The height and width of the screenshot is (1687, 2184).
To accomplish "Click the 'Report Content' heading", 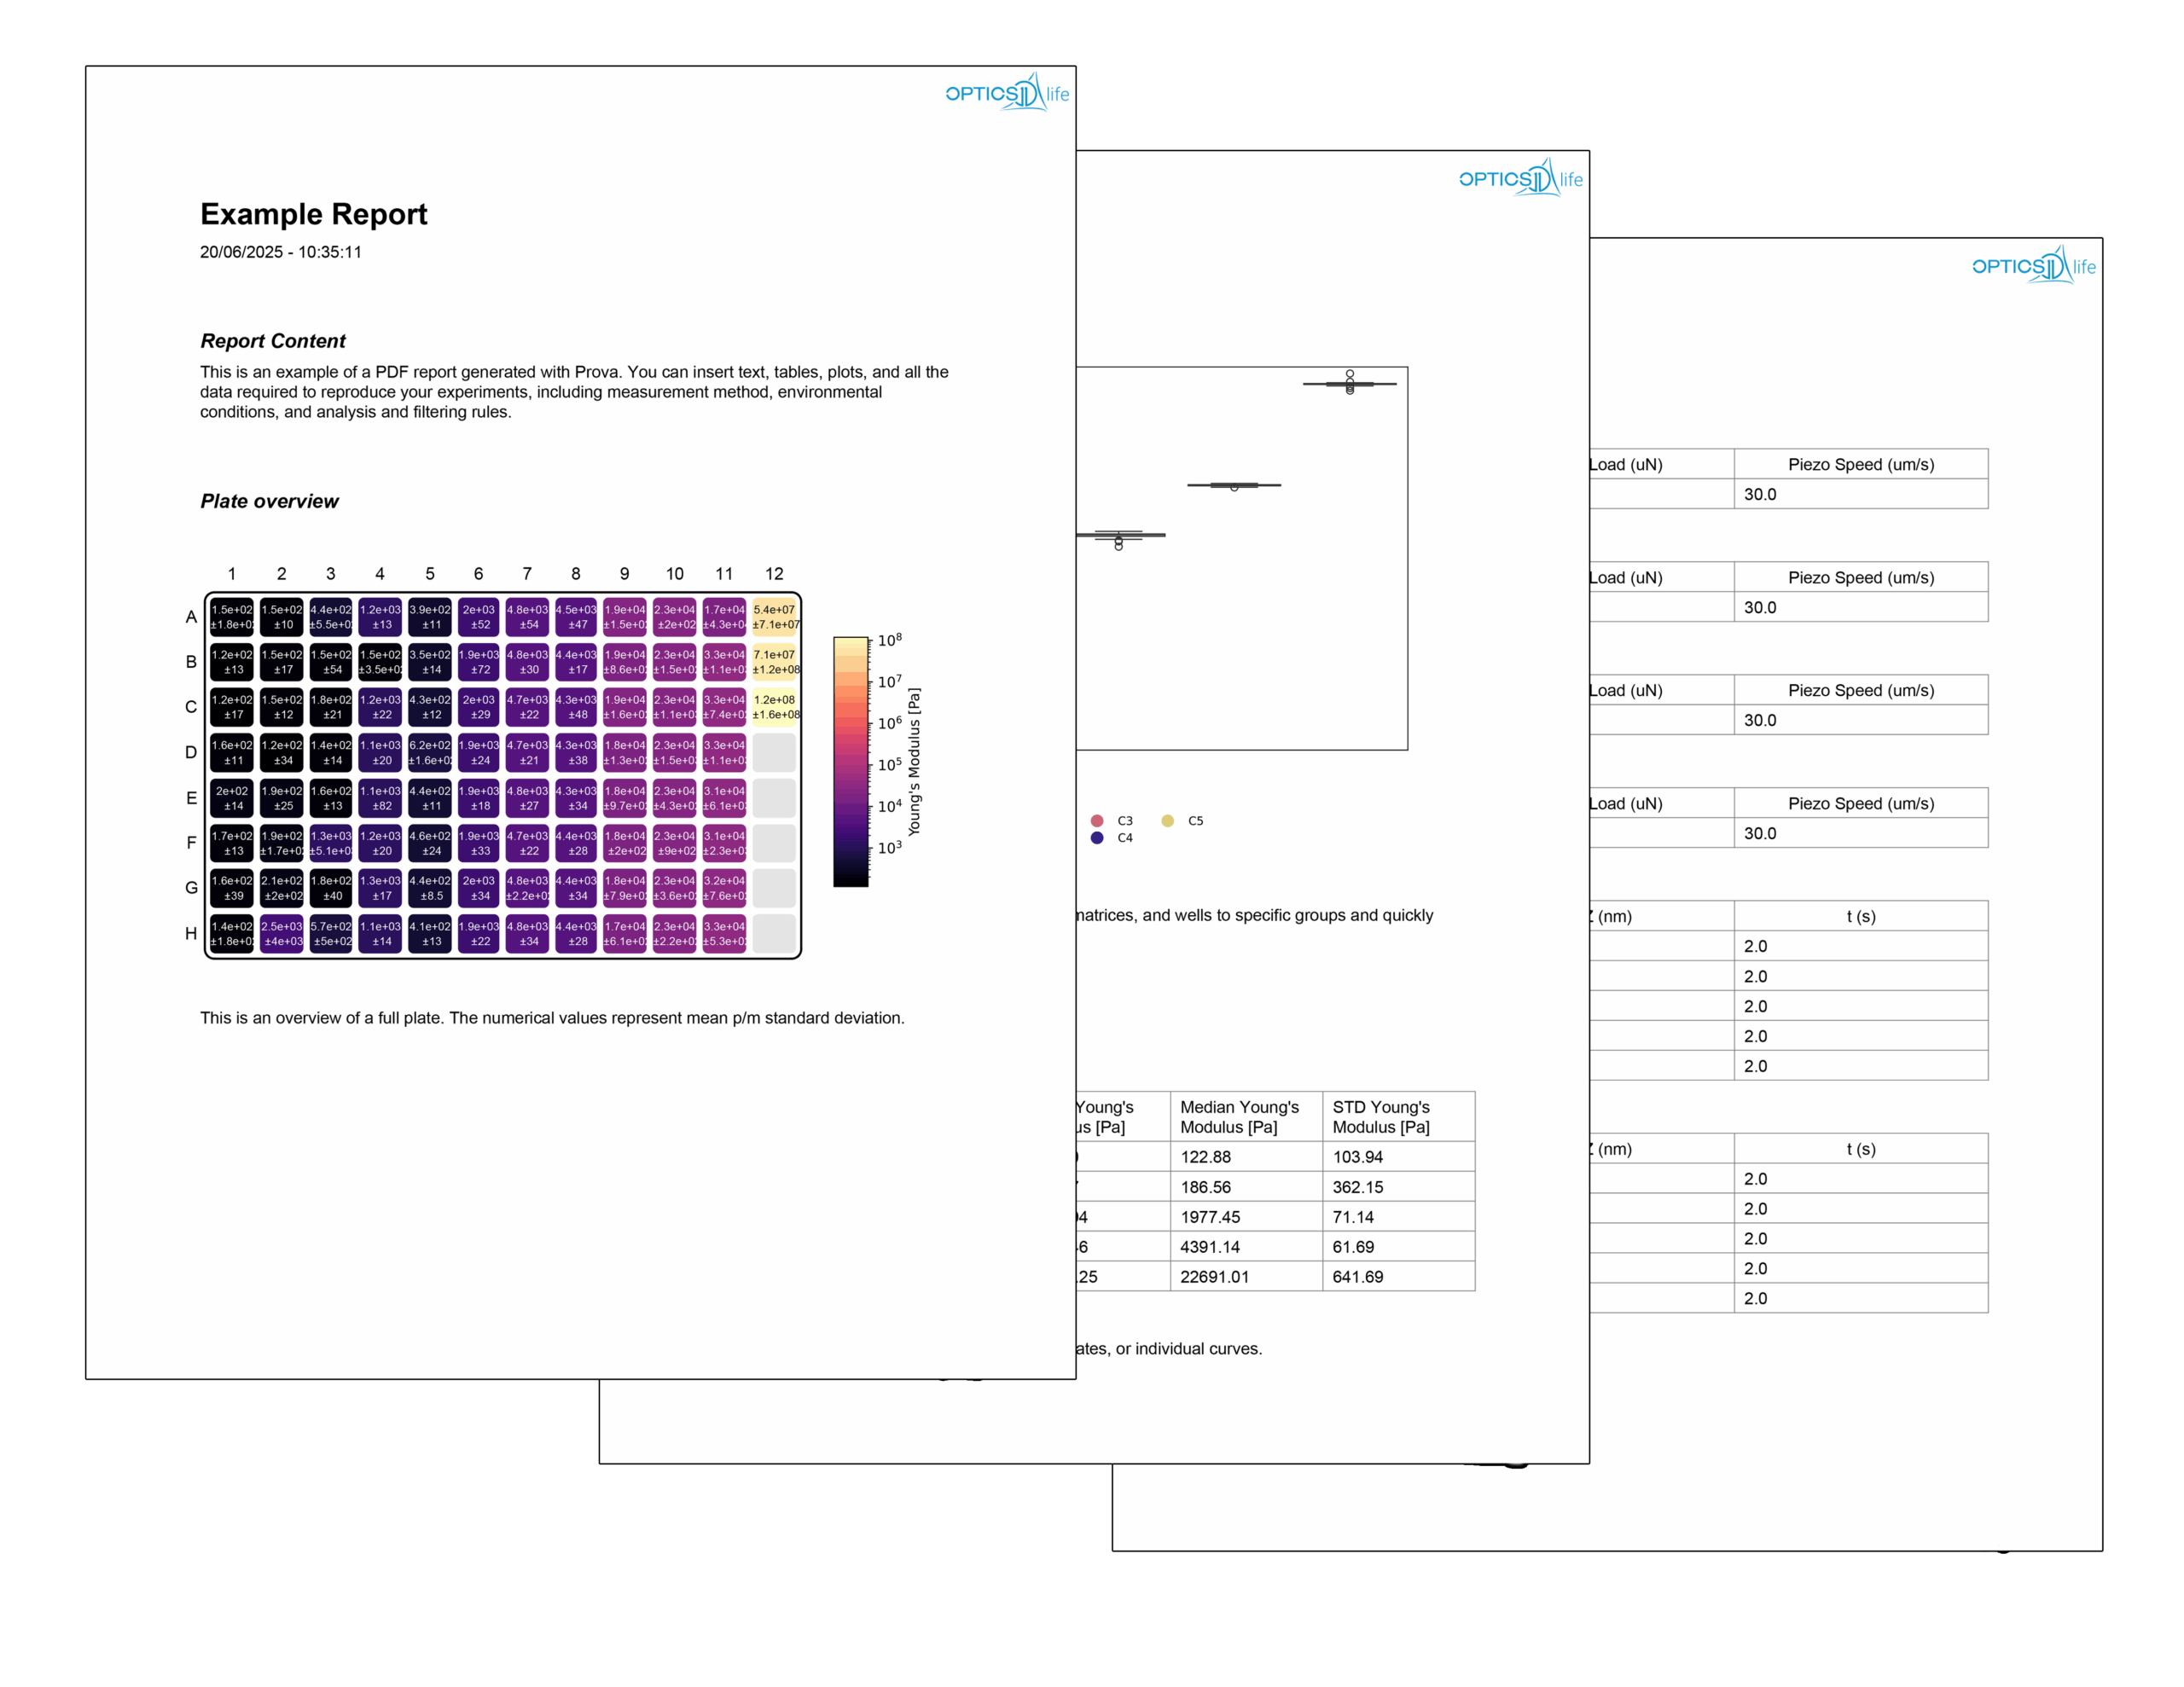I will (x=272, y=341).
